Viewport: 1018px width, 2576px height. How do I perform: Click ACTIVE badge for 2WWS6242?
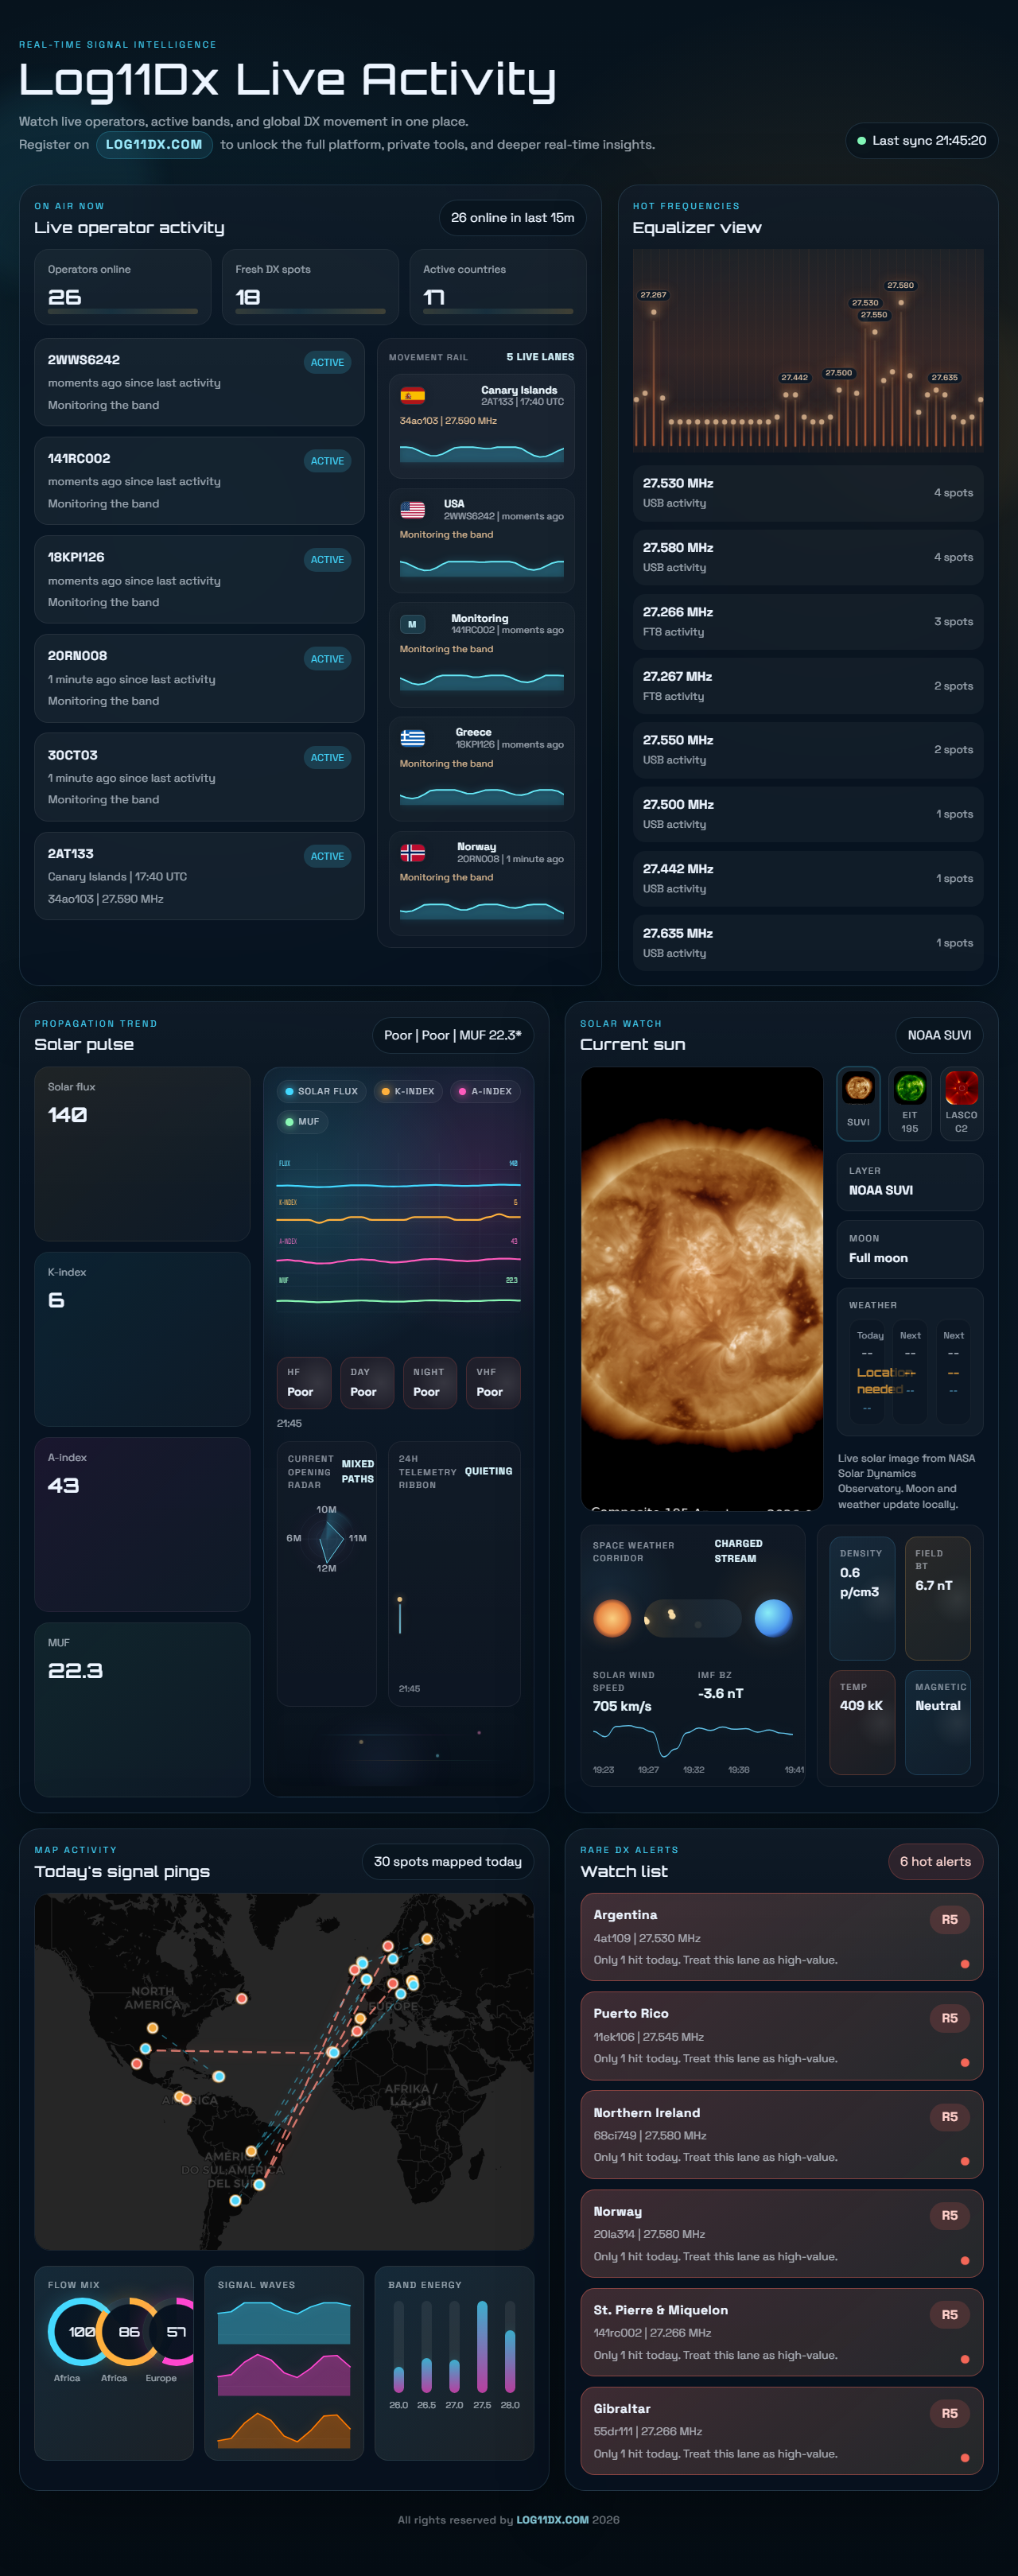(327, 362)
